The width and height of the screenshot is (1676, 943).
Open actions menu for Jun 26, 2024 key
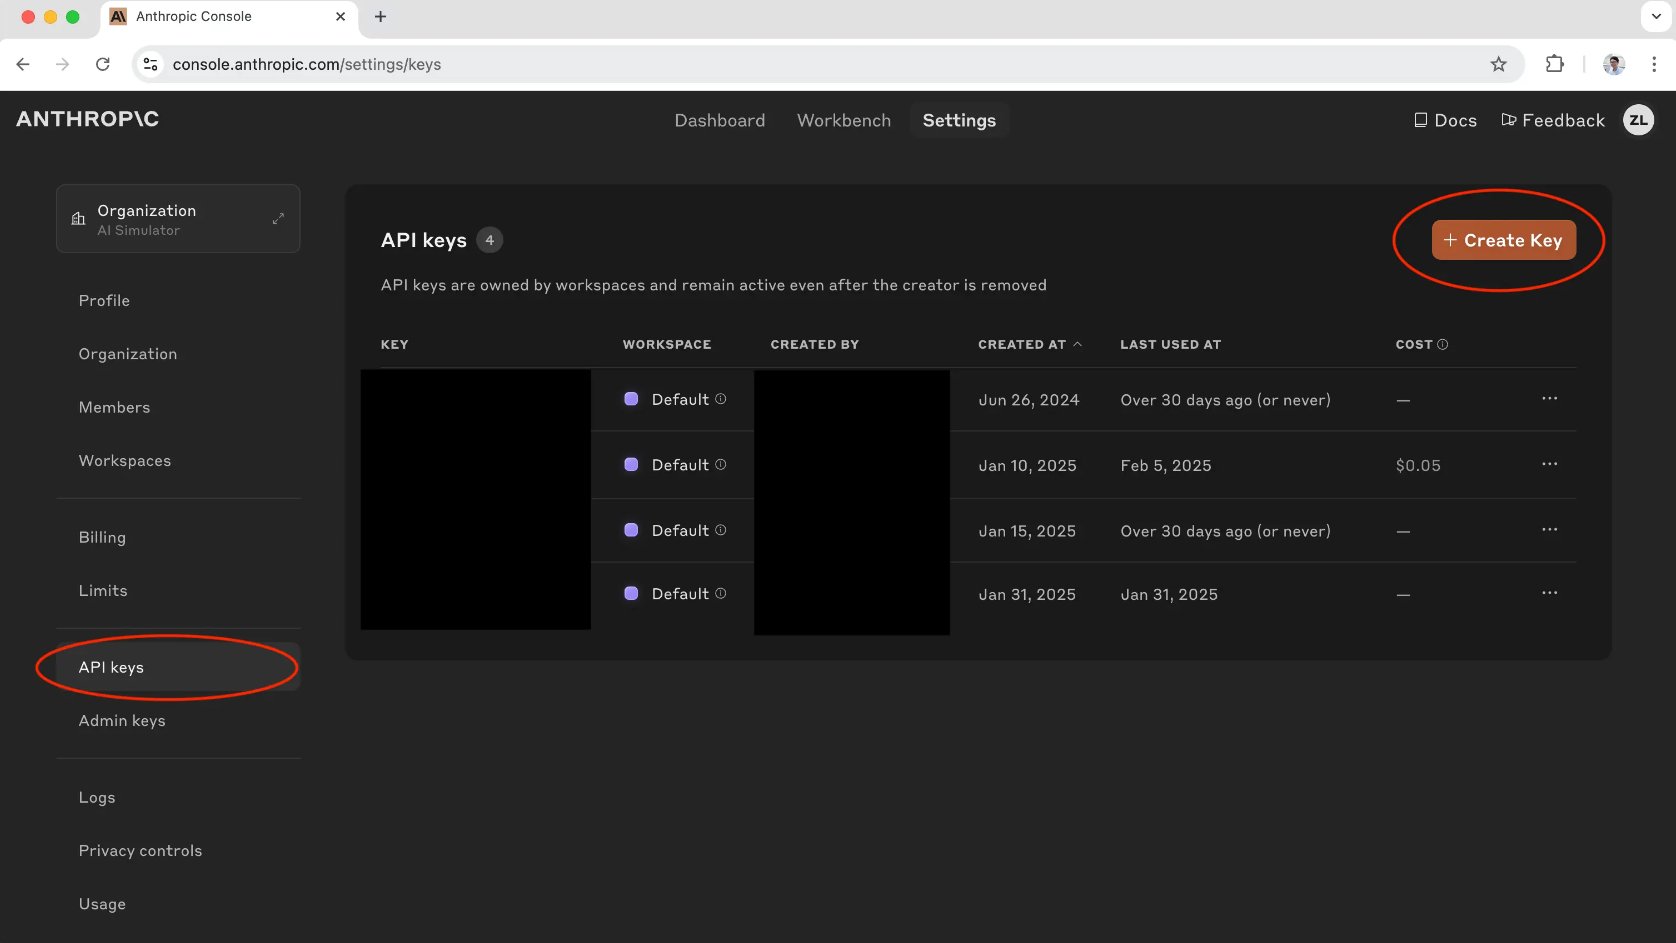[1549, 399]
